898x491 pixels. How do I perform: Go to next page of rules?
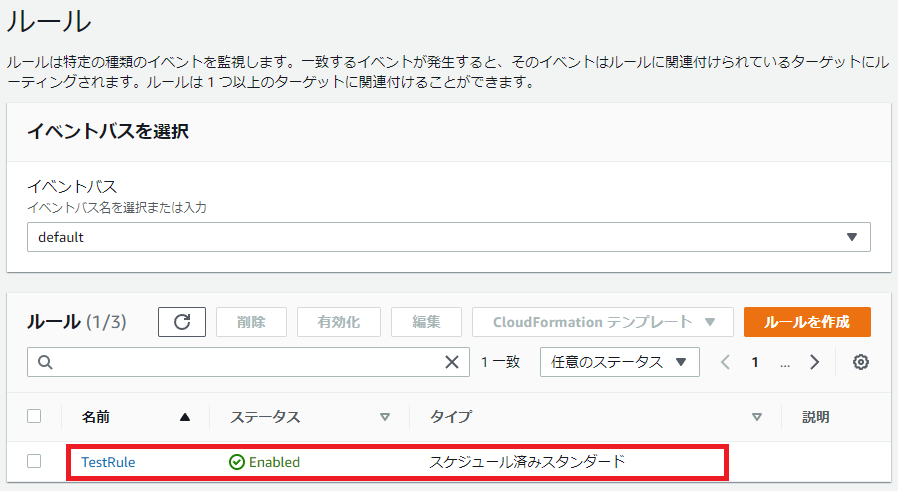click(x=815, y=362)
